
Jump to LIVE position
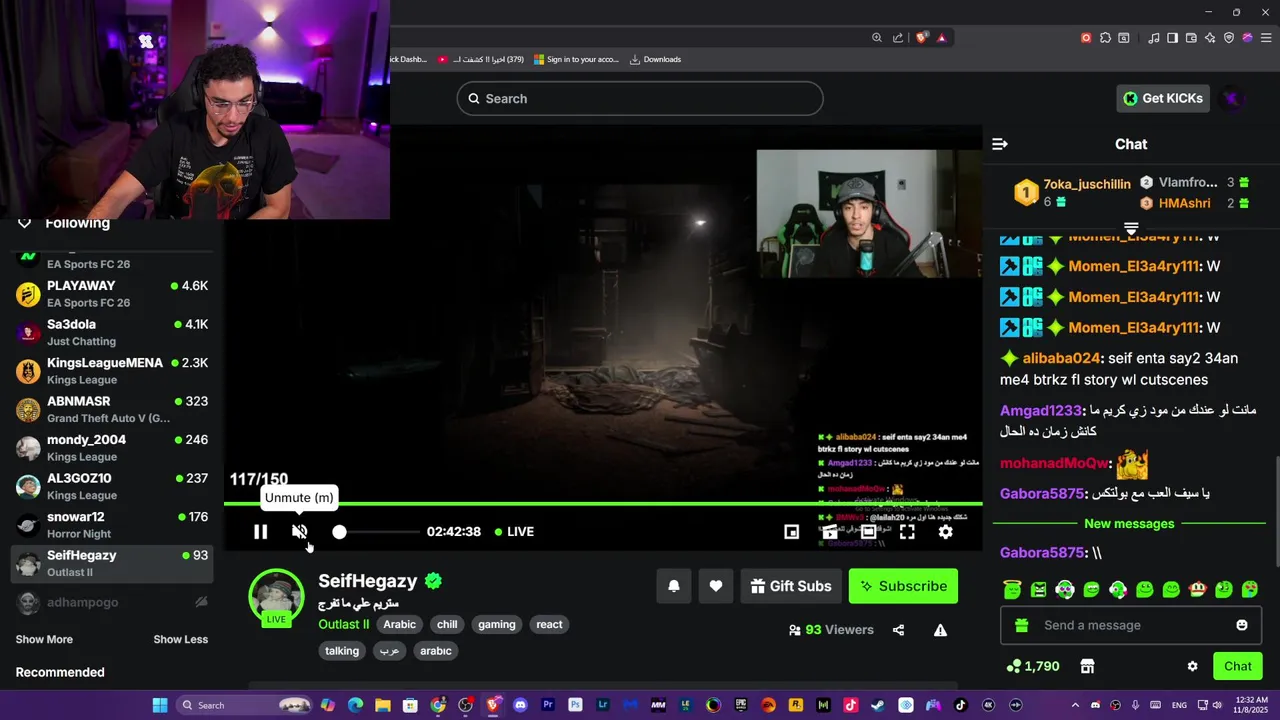[514, 532]
